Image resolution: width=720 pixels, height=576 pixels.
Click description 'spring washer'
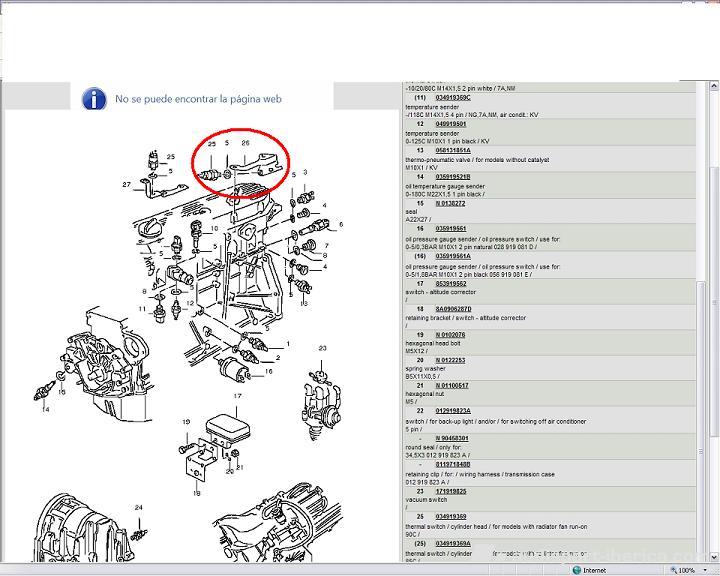pyautogui.click(x=425, y=368)
